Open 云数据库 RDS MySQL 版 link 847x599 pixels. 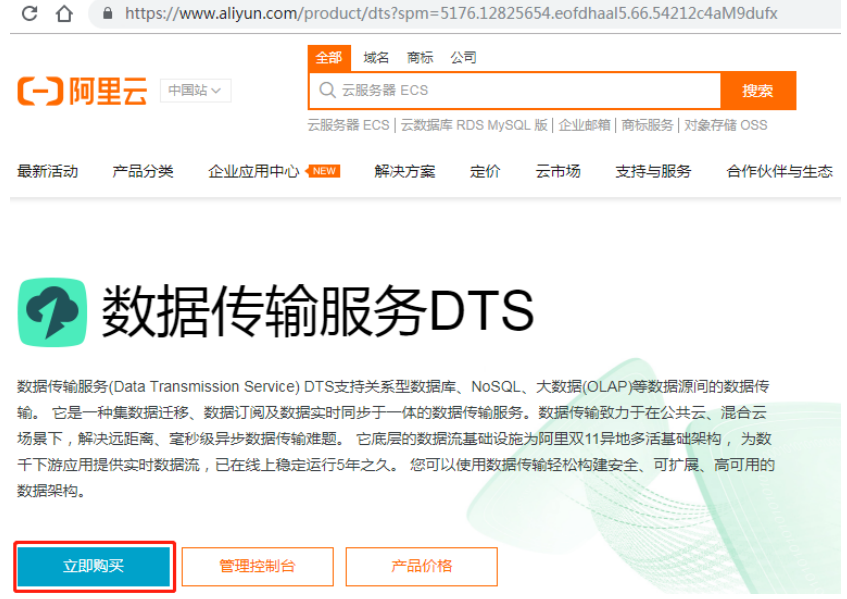[474, 125]
